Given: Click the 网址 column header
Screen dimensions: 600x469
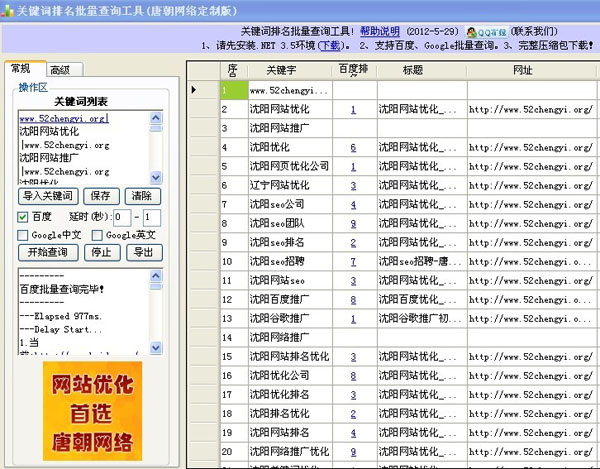Looking at the screenshot, I should pos(532,70).
